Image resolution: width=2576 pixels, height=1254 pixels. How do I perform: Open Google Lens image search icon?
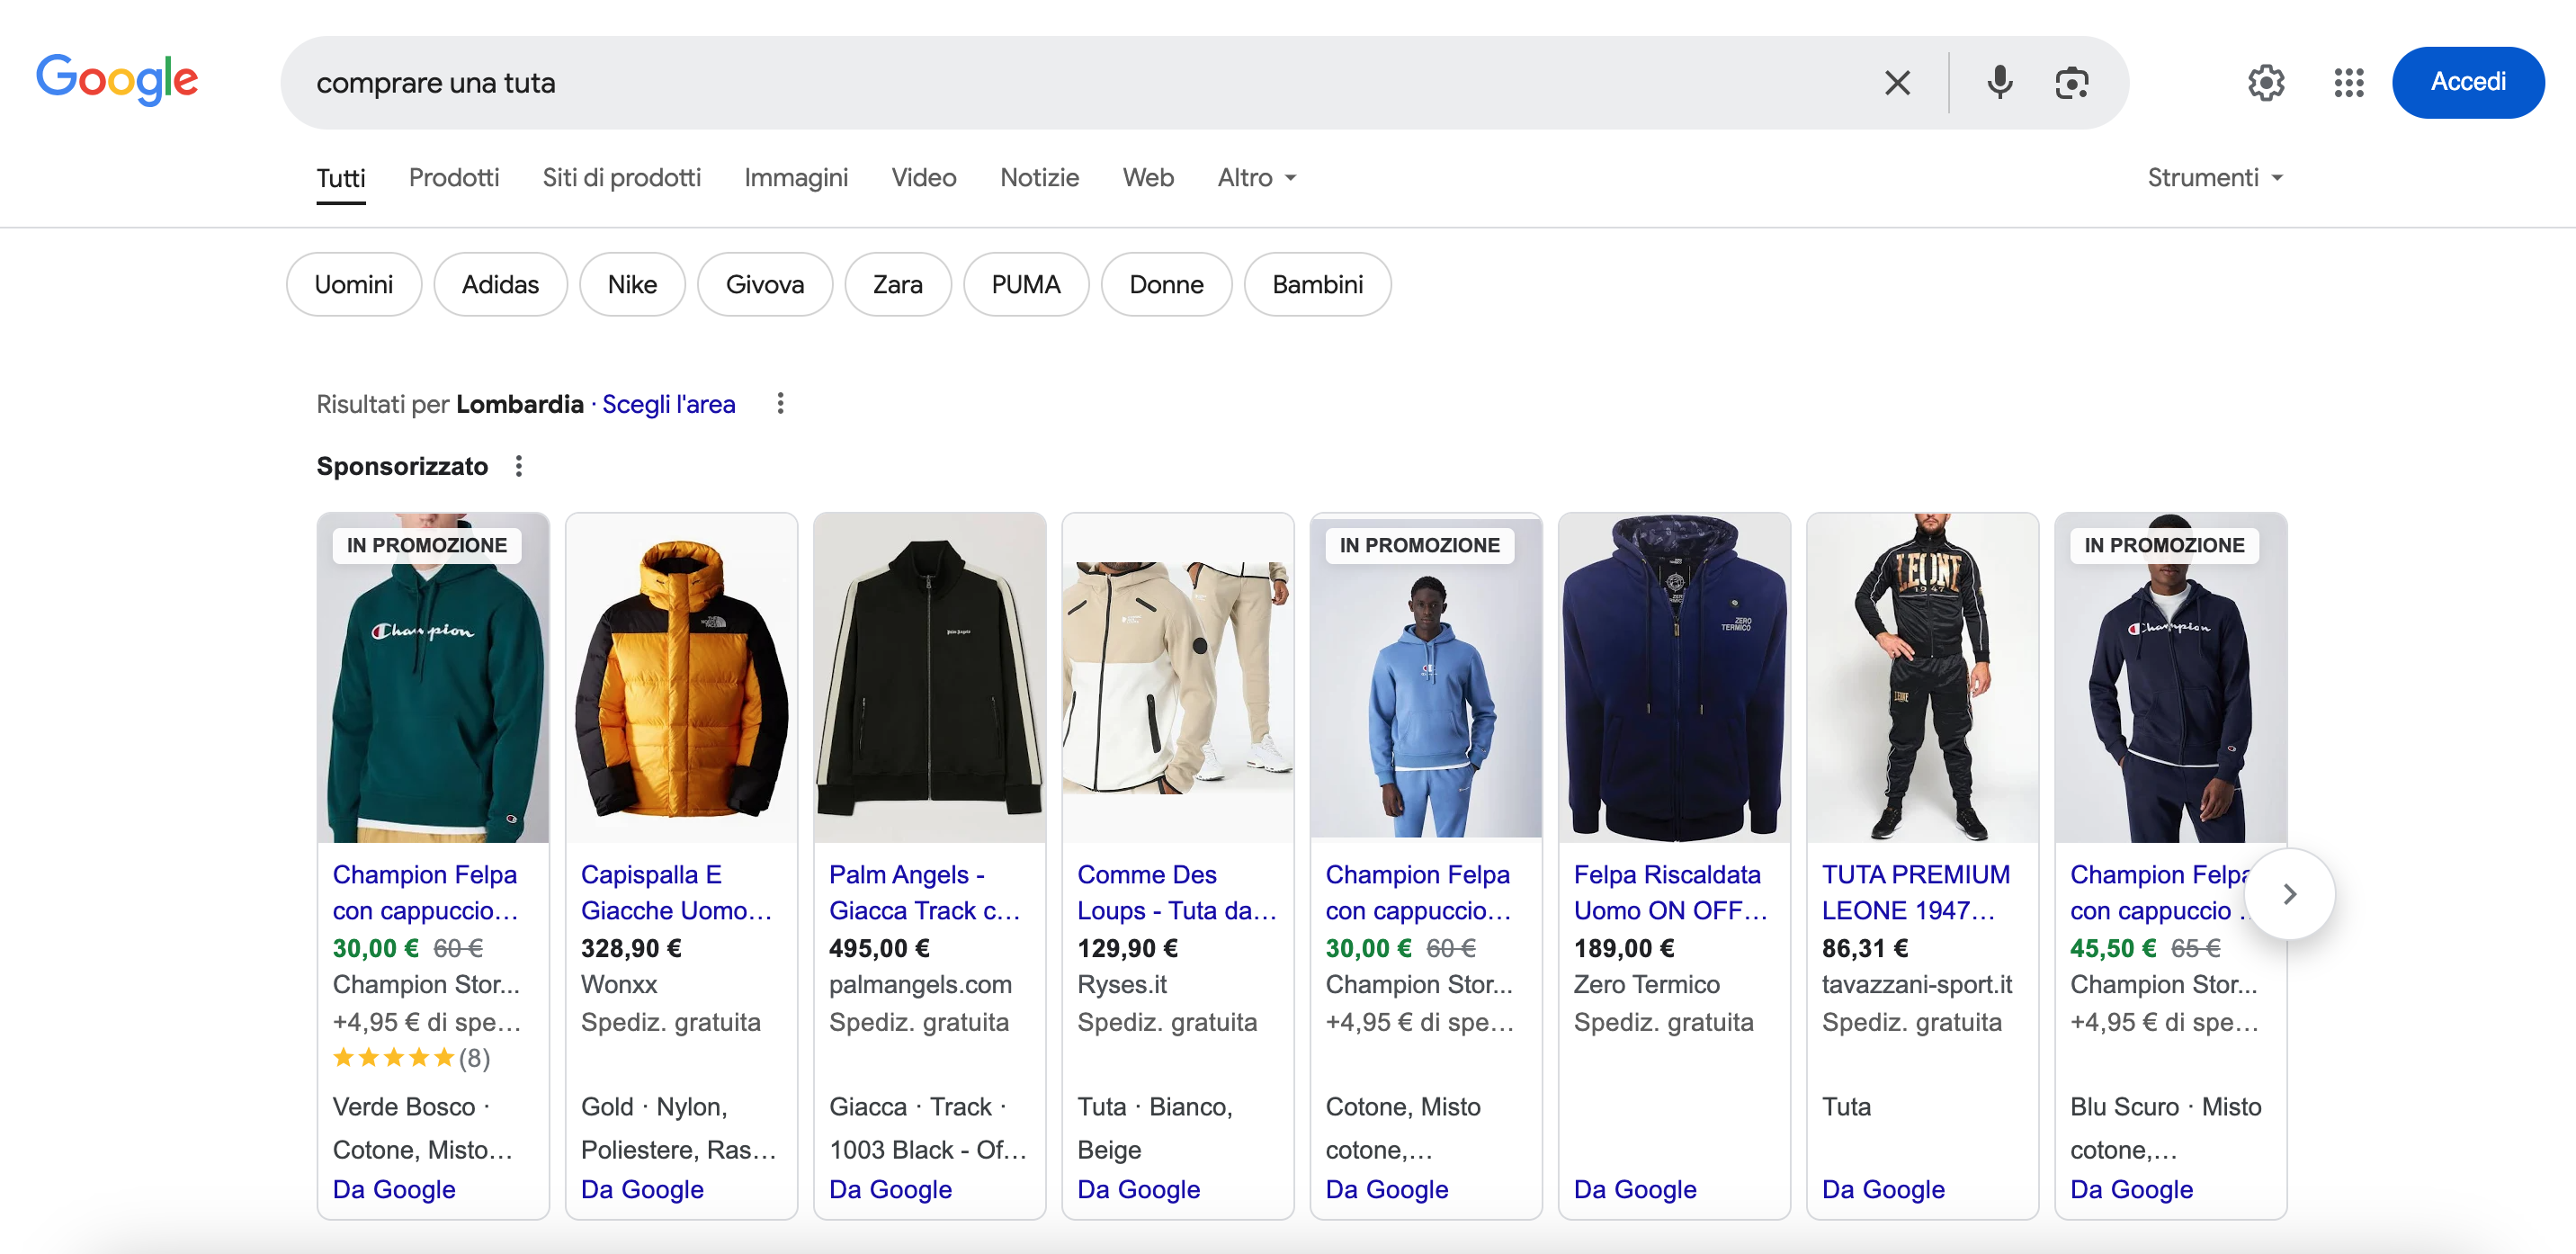pos(2071,83)
